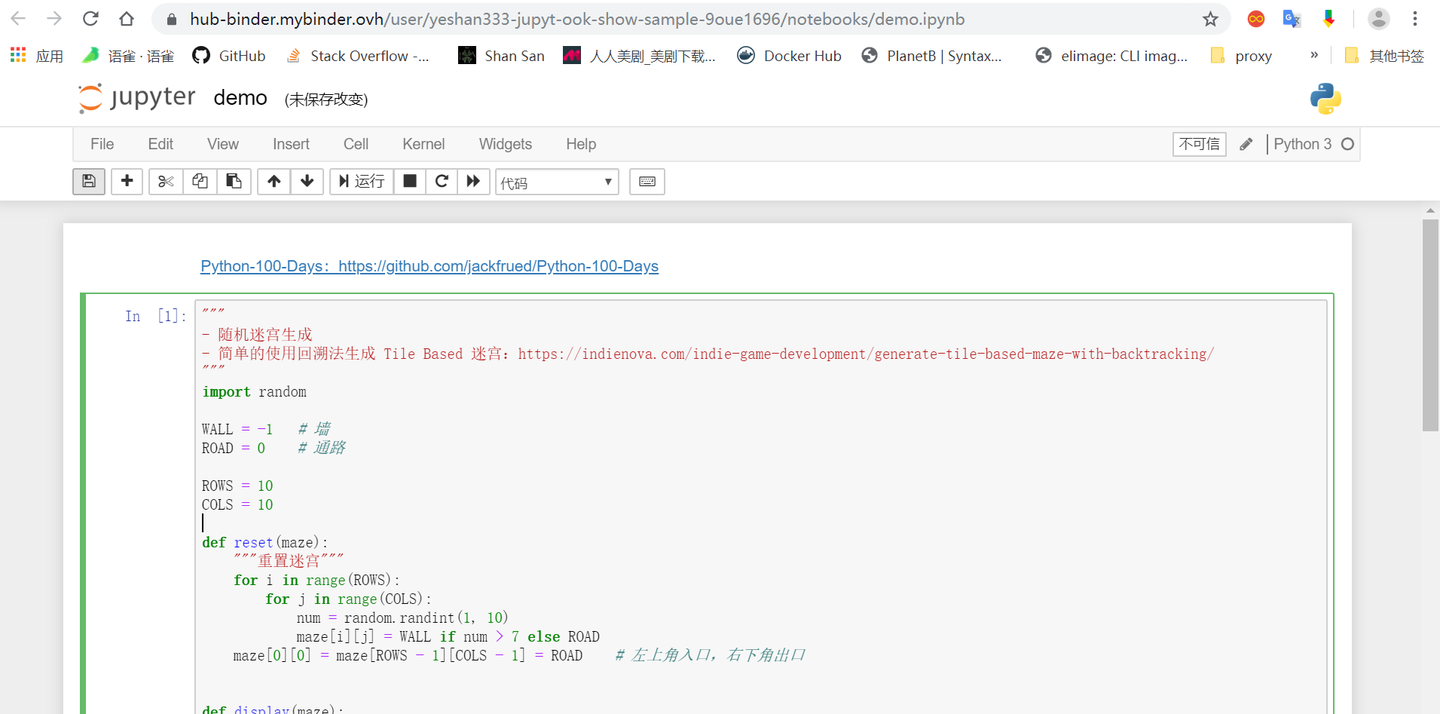This screenshot has height=714, width=1440.
Task: Star the page via the bookmark icon
Action: tap(1210, 18)
